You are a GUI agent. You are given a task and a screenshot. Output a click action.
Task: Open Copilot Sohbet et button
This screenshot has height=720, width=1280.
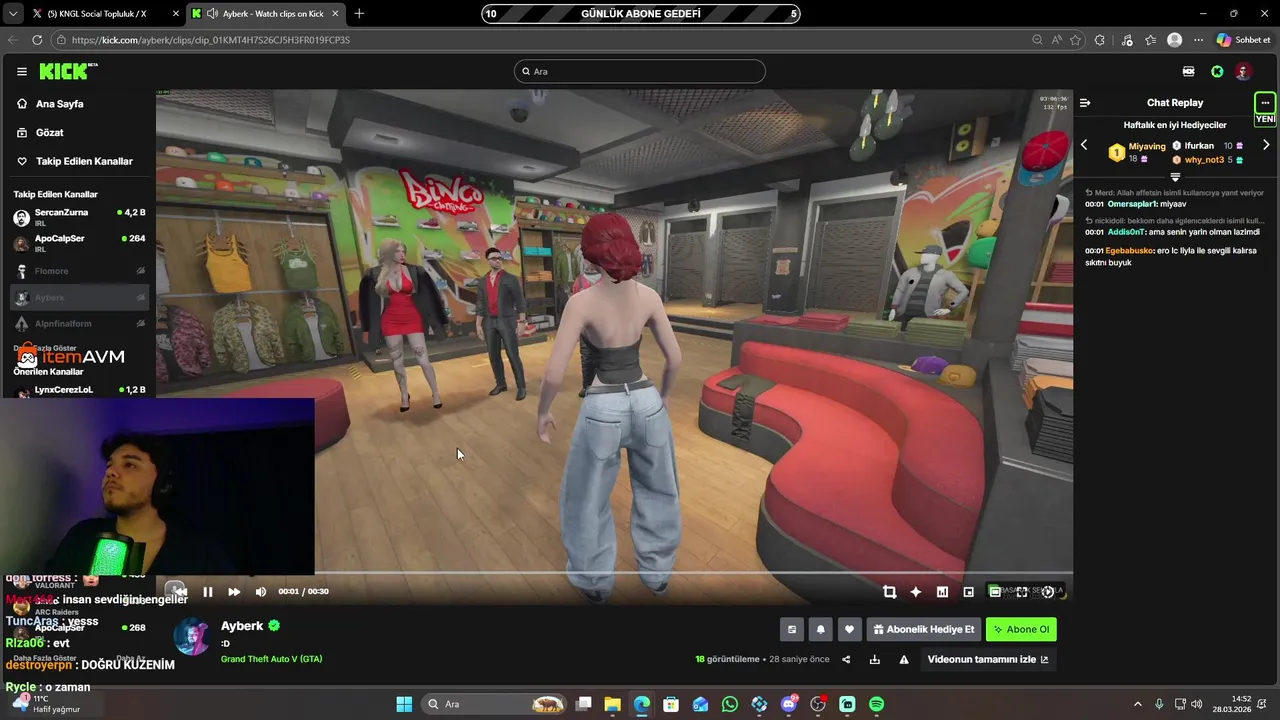click(x=1244, y=40)
